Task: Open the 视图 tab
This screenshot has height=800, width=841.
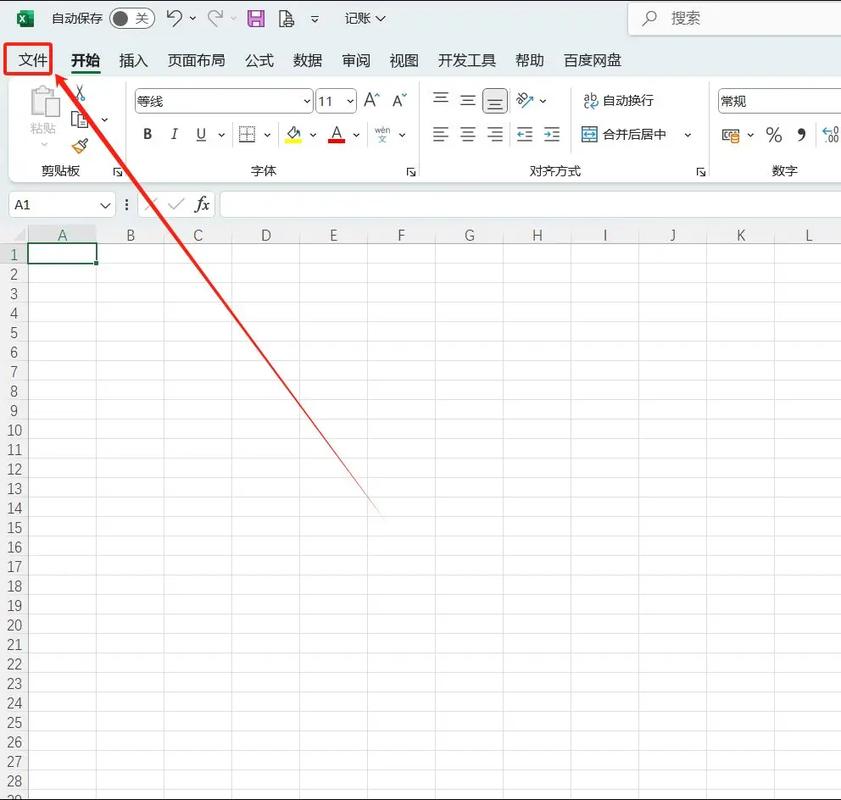Action: [404, 60]
